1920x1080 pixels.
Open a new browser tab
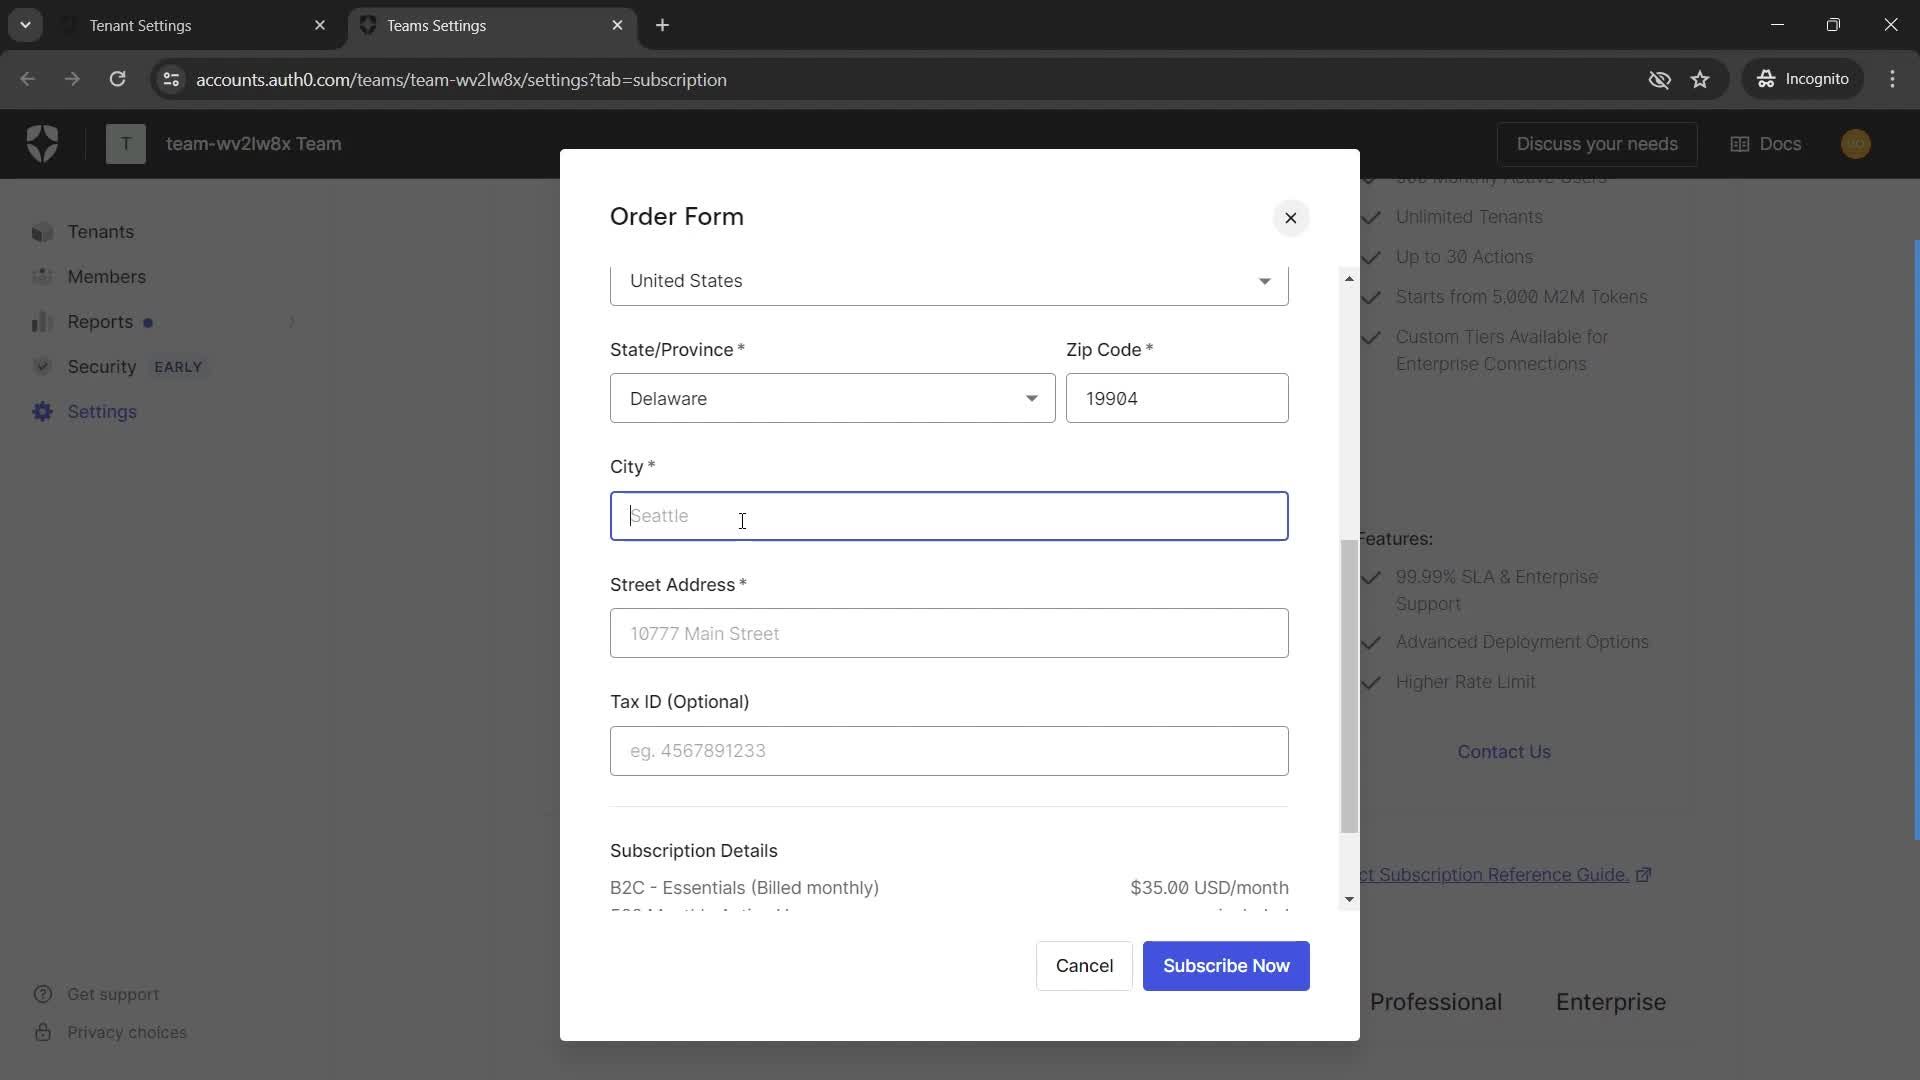pos(662,25)
